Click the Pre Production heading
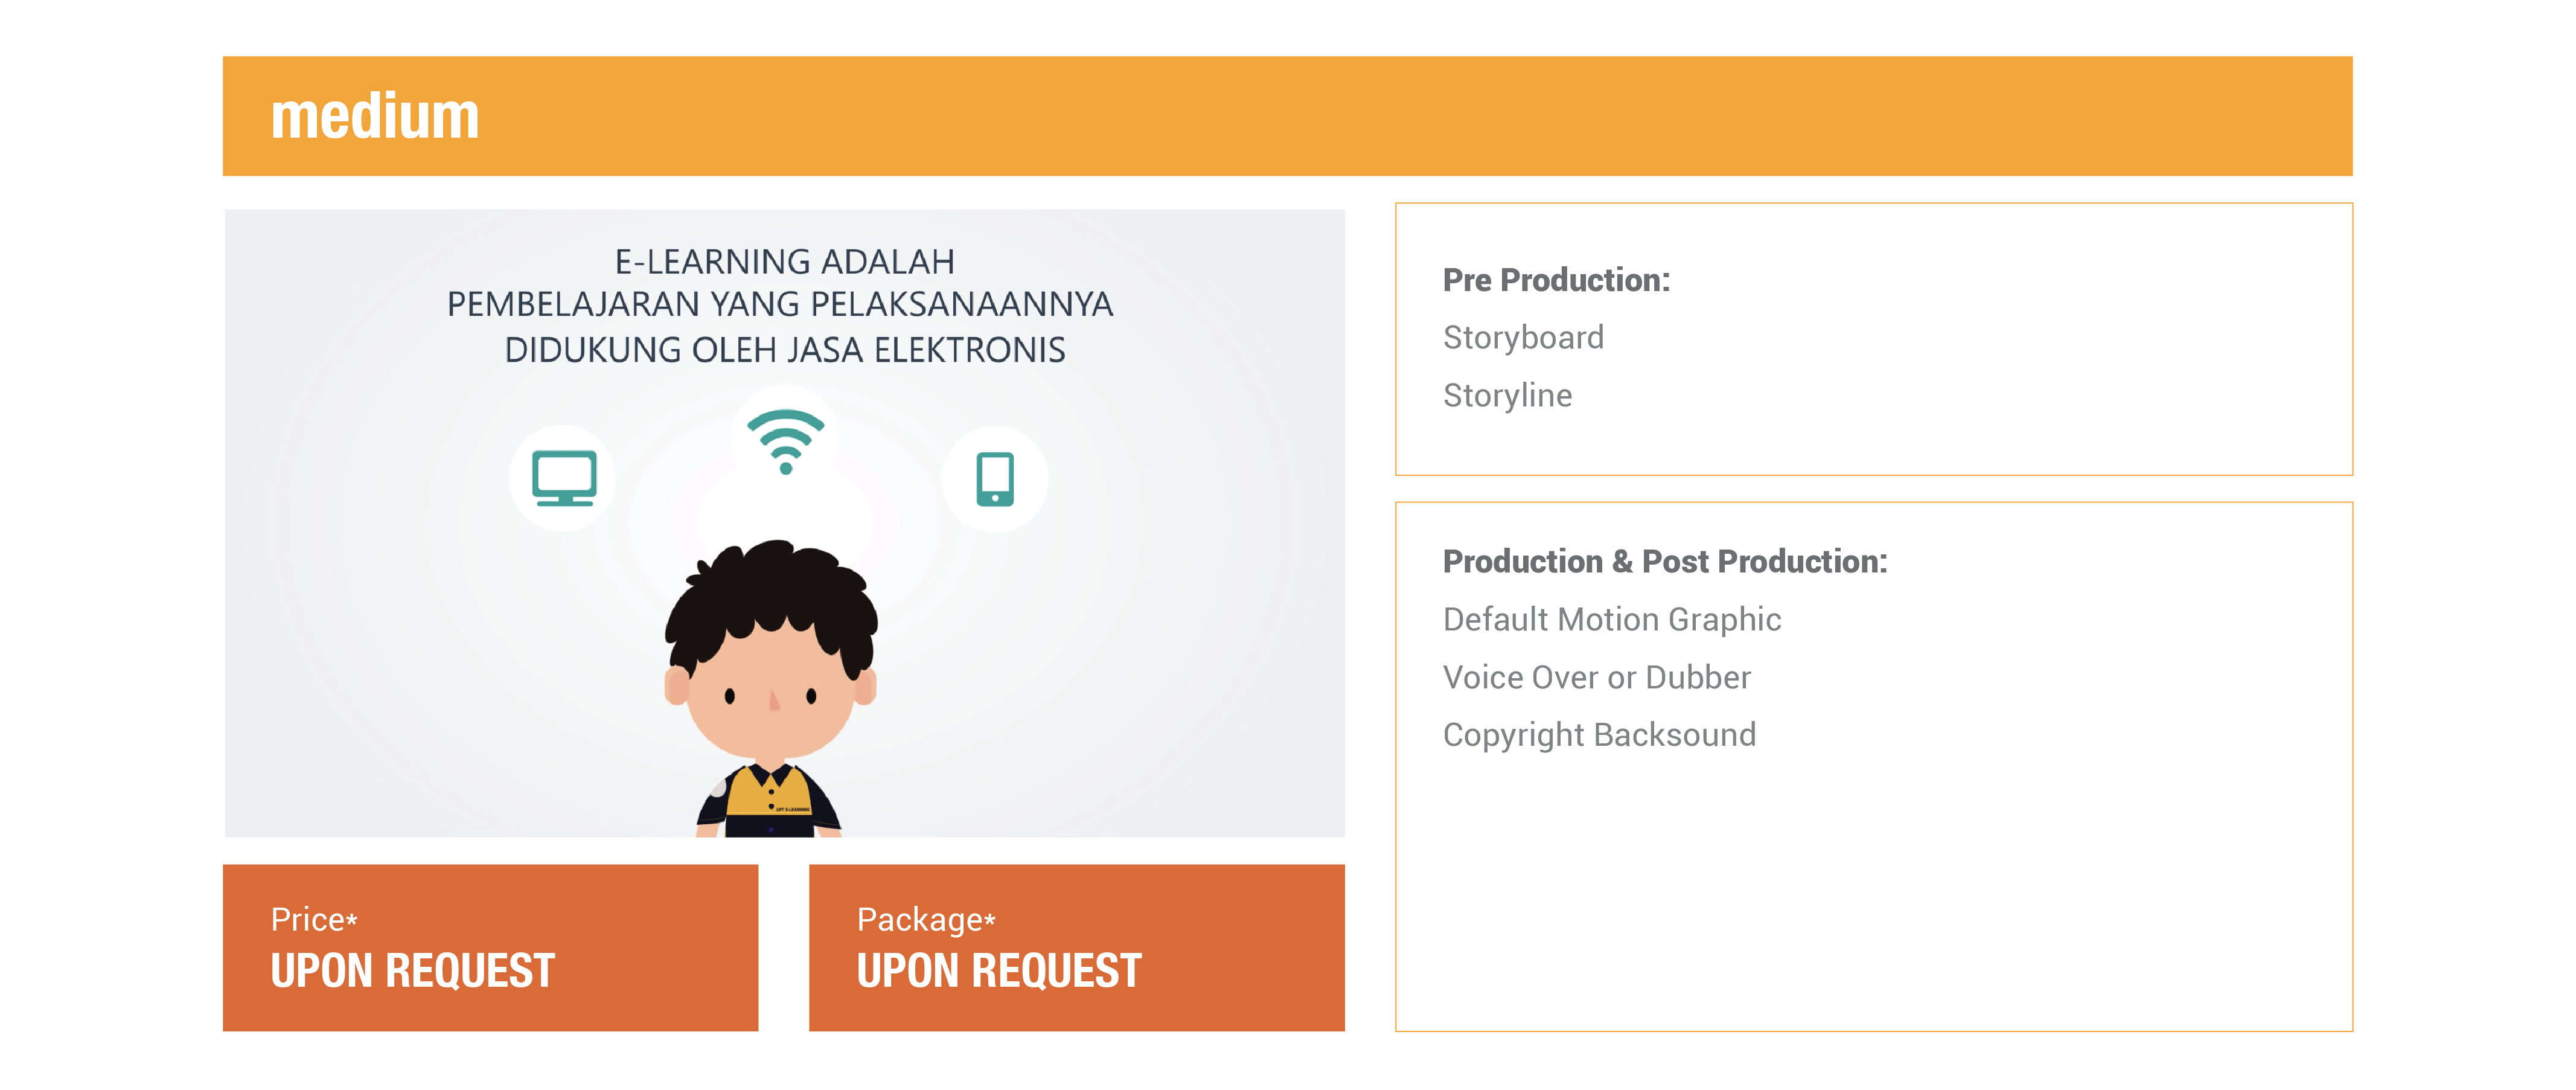The width and height of the screenshot is (2576, 1090). [1556, 280]
